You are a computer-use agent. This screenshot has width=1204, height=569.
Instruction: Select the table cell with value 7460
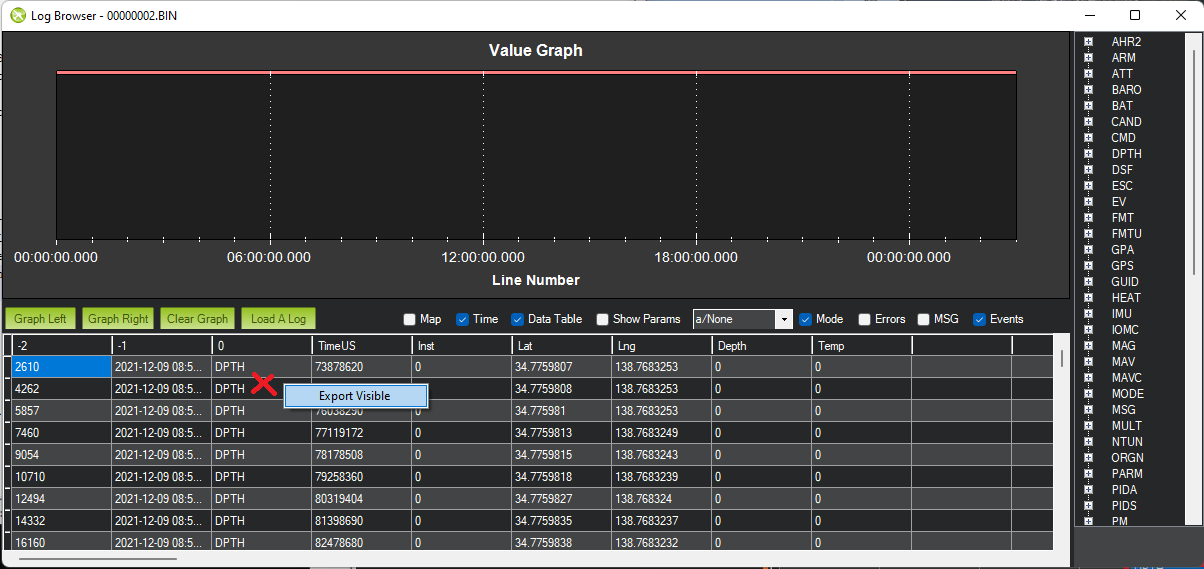[x=60, y=433]
